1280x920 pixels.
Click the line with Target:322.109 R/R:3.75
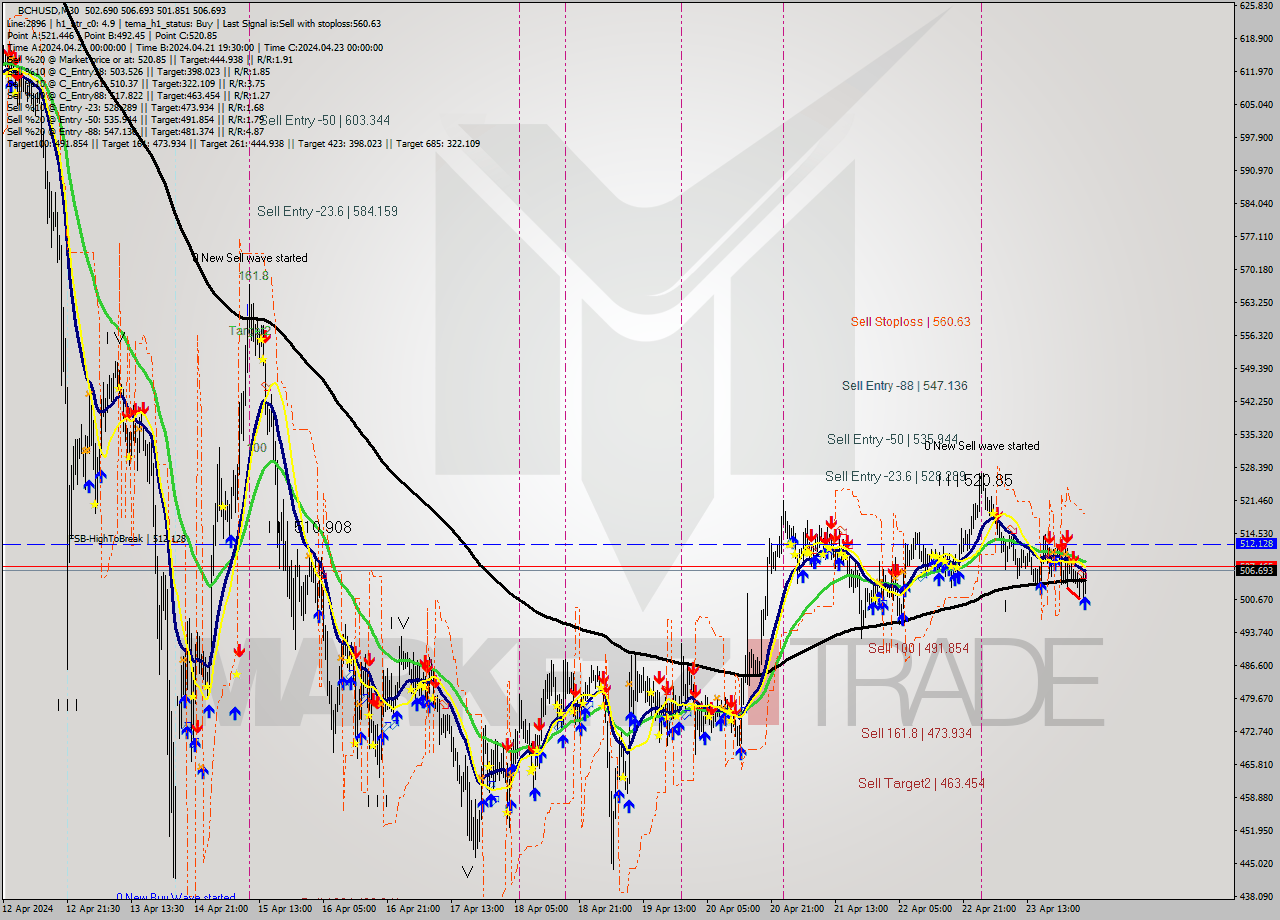136,83
